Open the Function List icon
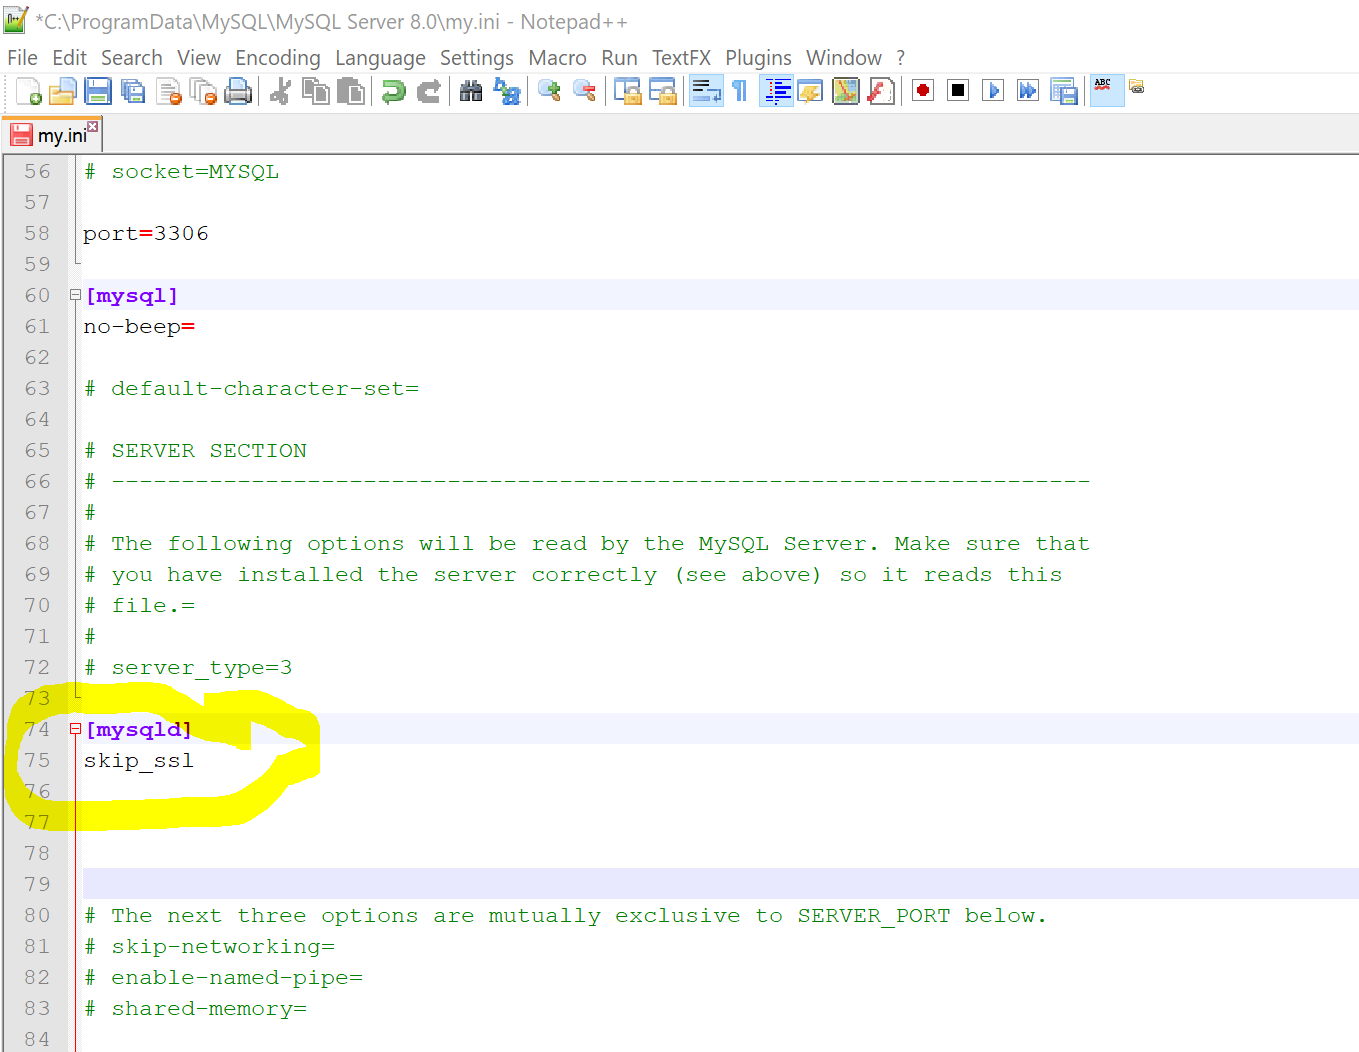Viewport: 1359px width, 1052px height. click(881, 92)
